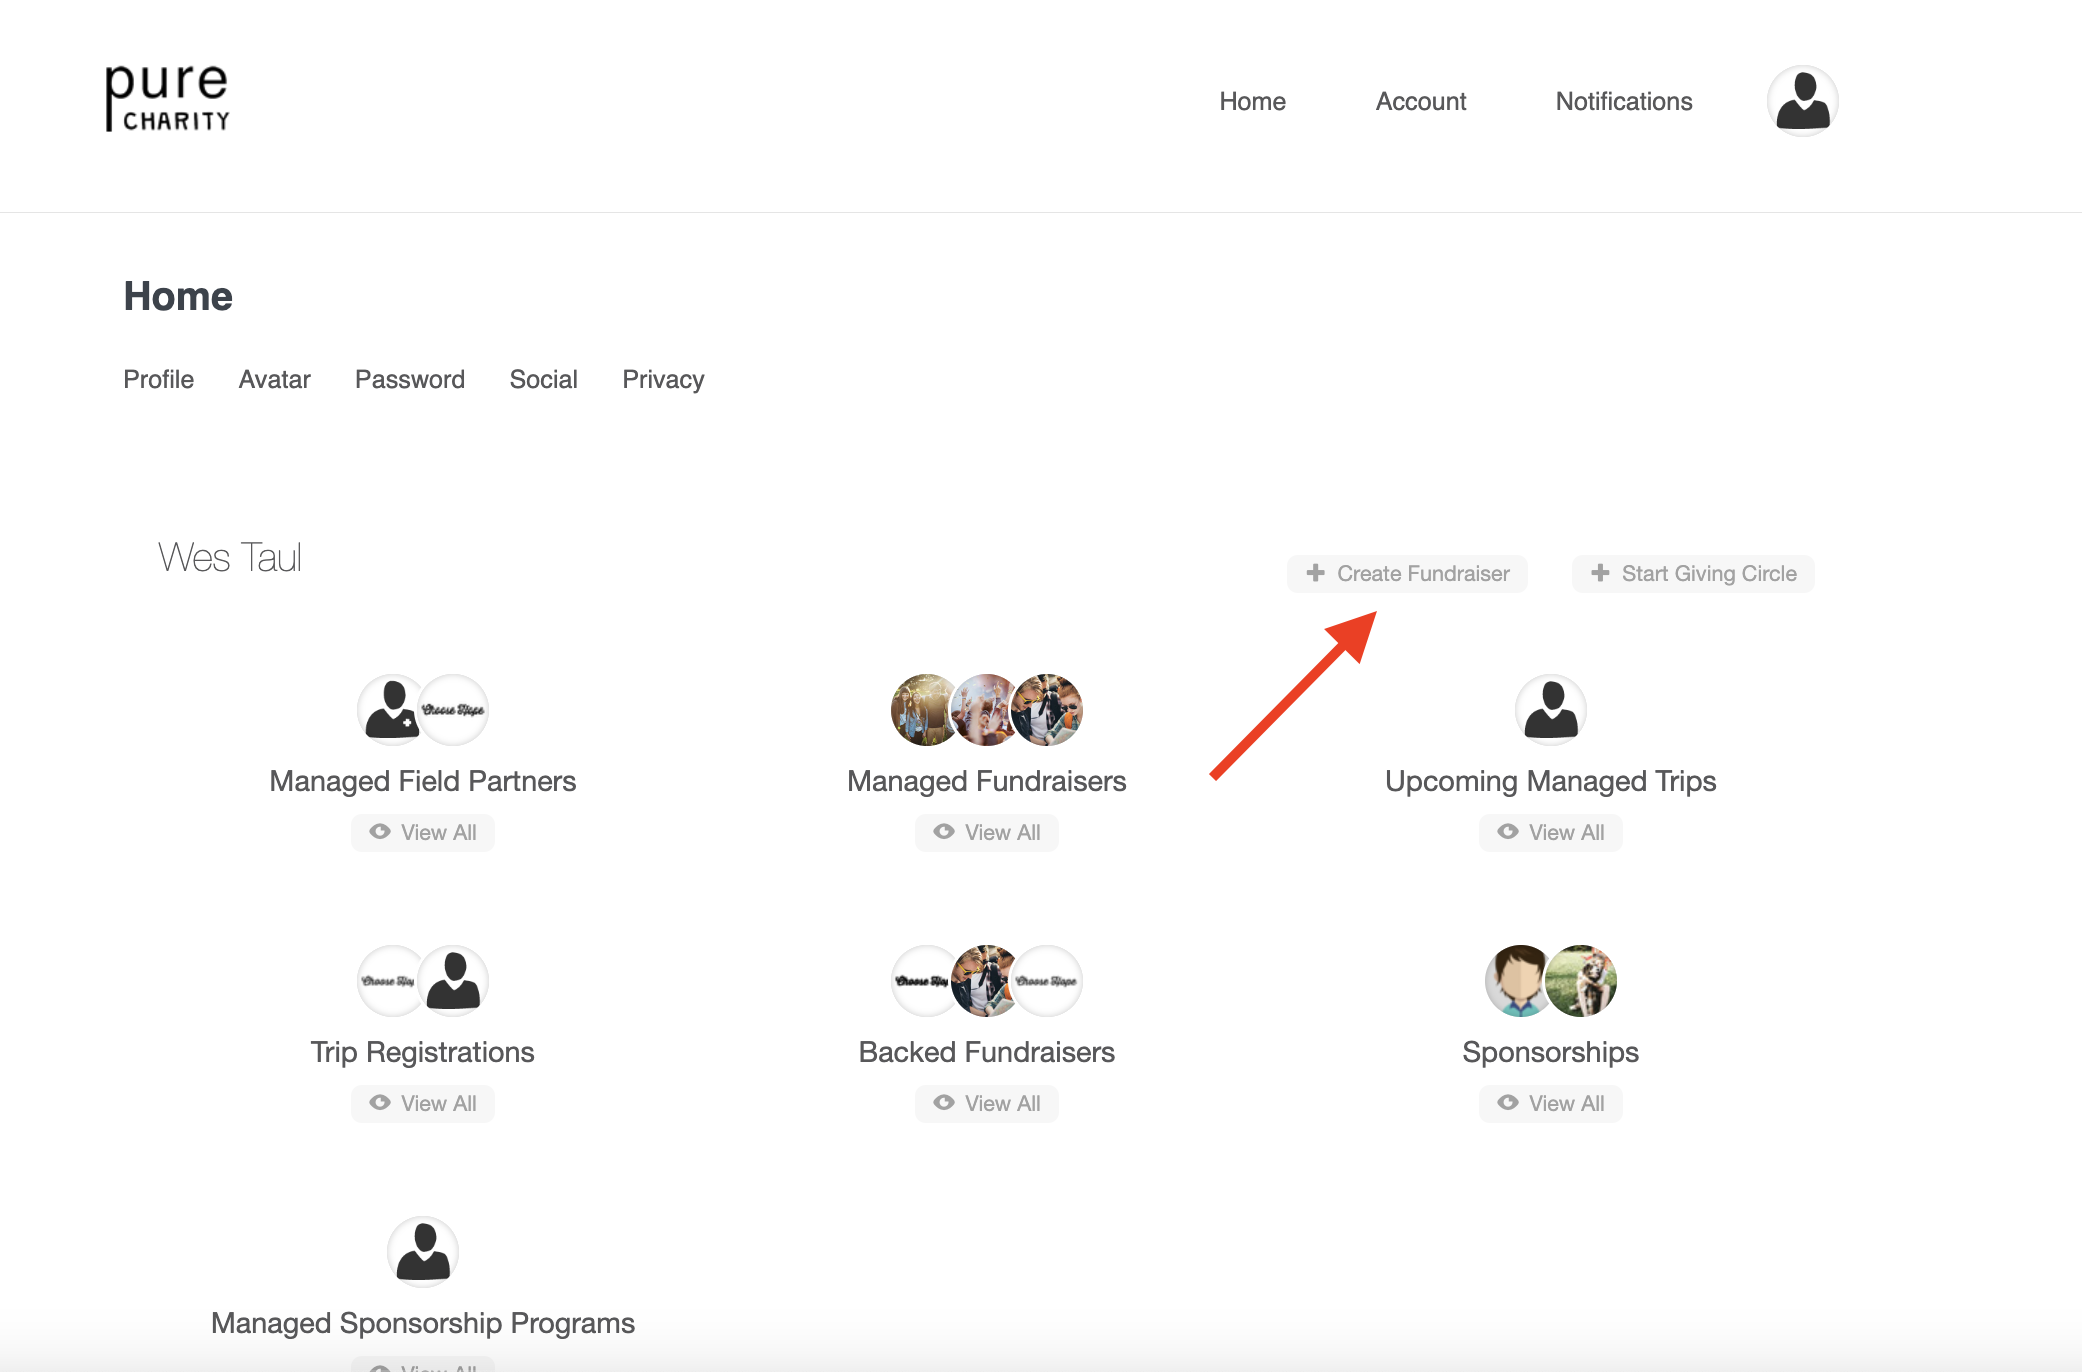Click person avatar above Trip Registrations
This screenshot has height=1372, width=2082.
pos(453,981)
